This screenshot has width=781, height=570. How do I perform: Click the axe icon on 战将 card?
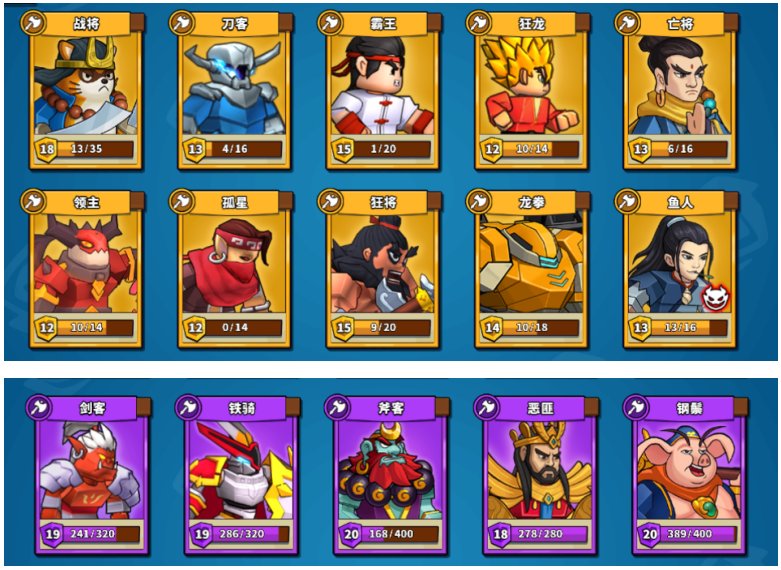pyautogui.click(x=33, y=23)
